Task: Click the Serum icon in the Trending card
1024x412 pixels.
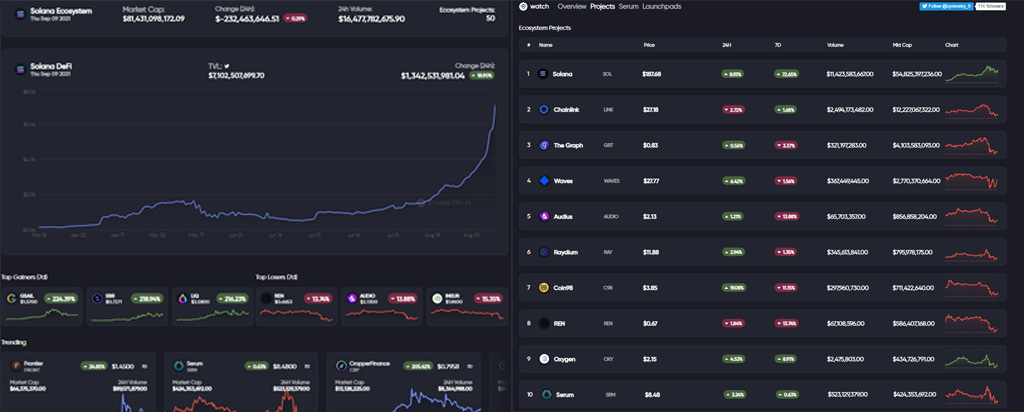Action: click(178, 366)
